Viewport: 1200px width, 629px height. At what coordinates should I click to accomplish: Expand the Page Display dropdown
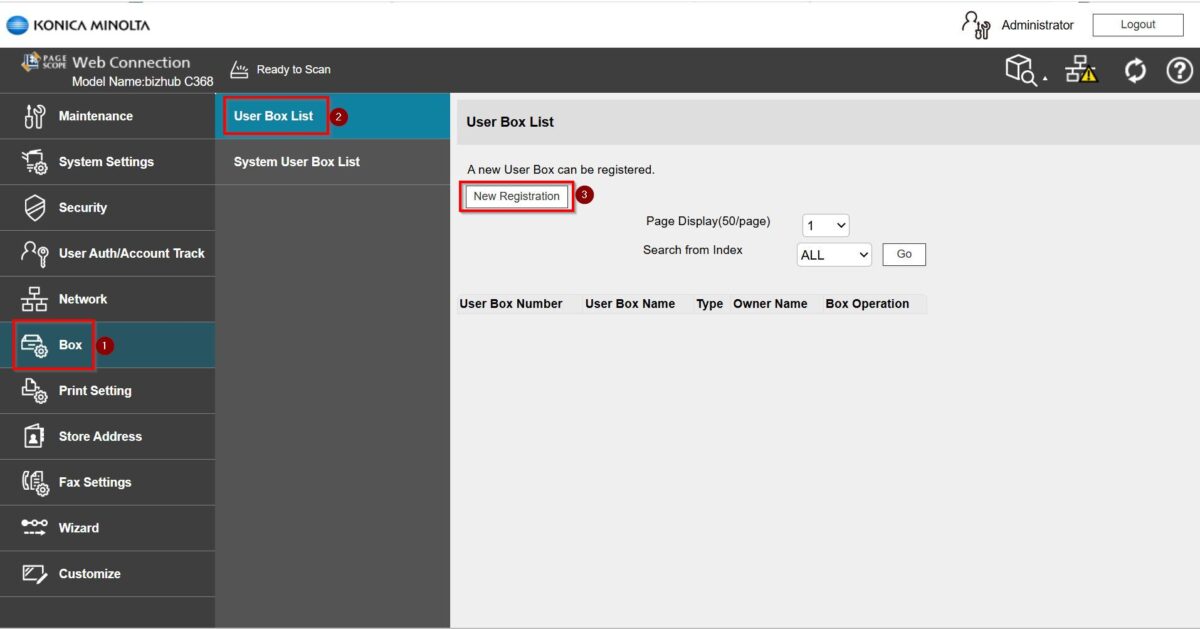click(x=826, y=225)
